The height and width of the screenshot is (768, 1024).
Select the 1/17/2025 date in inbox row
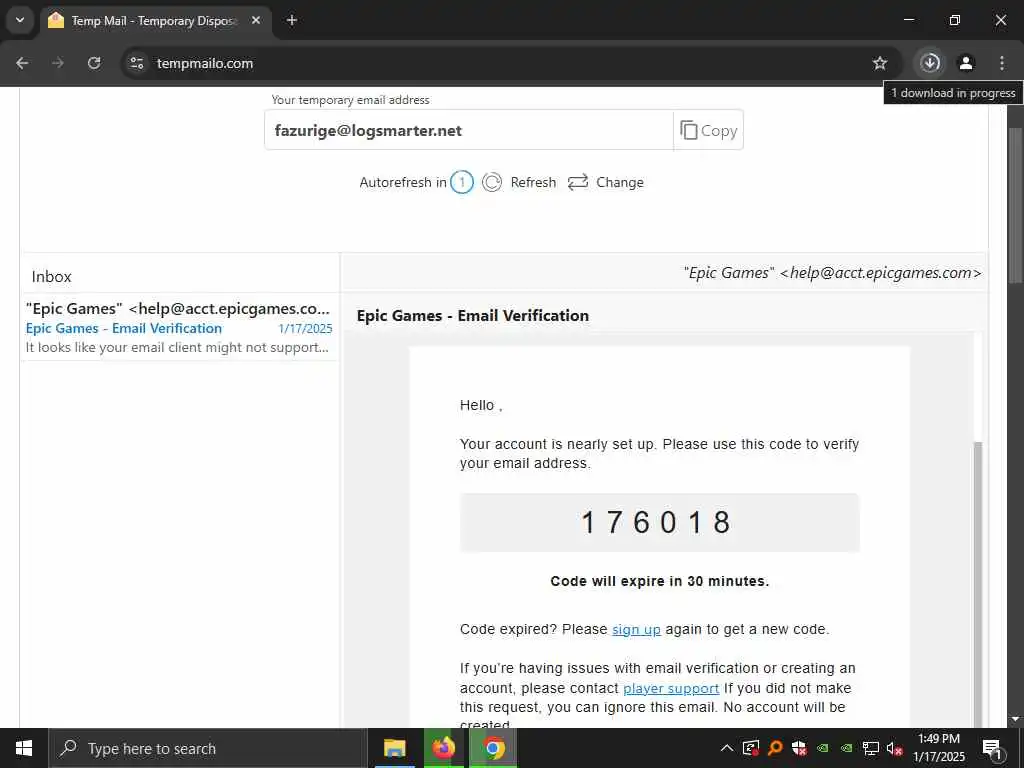tap(305, 328)
